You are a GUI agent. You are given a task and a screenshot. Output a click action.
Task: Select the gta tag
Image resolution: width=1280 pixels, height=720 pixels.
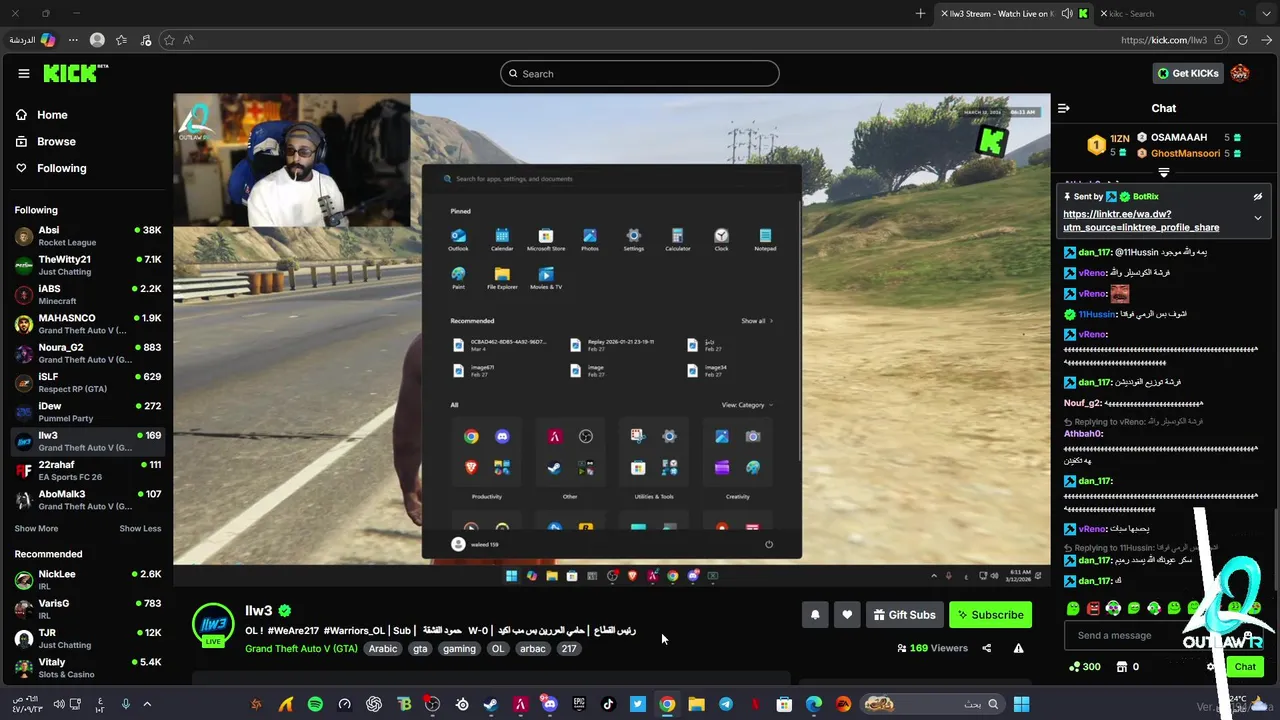420,649
